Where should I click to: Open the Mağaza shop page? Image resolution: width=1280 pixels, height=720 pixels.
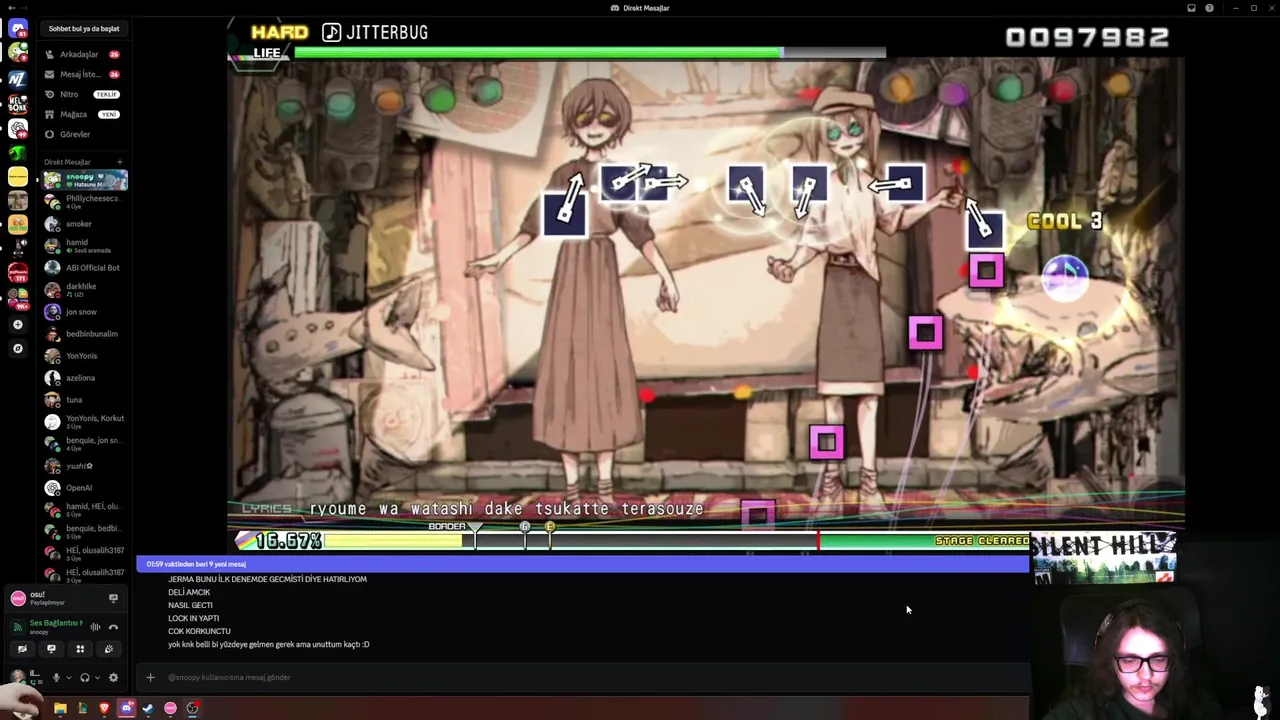[84, 114]
